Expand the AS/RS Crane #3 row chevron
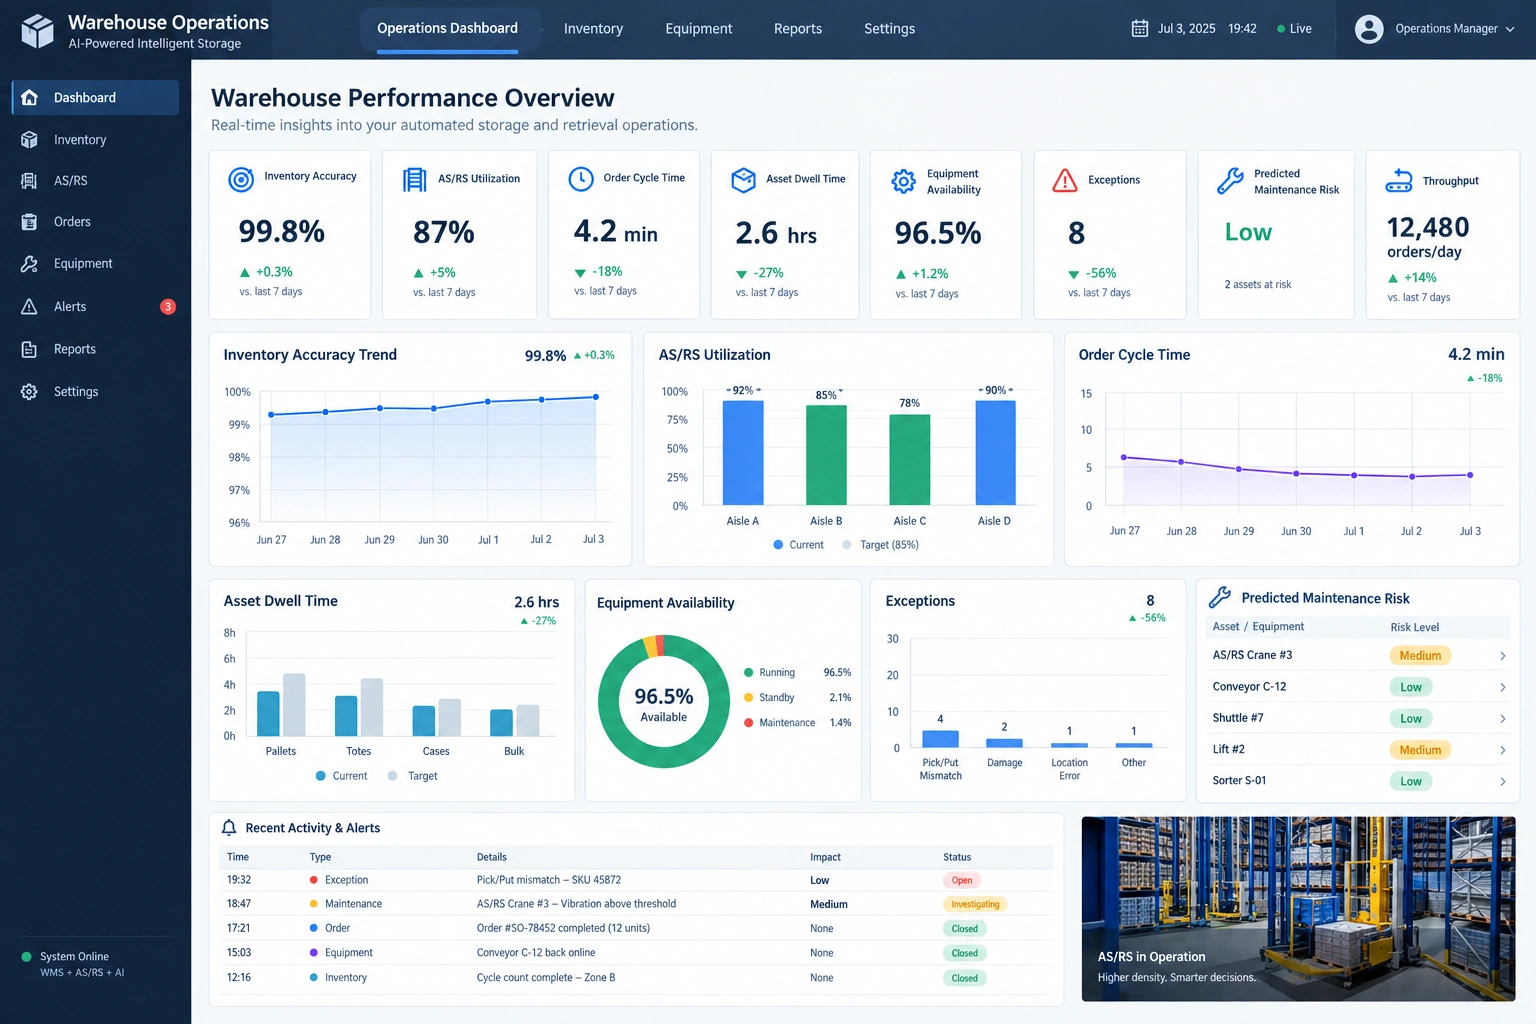This screenshot has height=1024, width=1536. 1503,656
